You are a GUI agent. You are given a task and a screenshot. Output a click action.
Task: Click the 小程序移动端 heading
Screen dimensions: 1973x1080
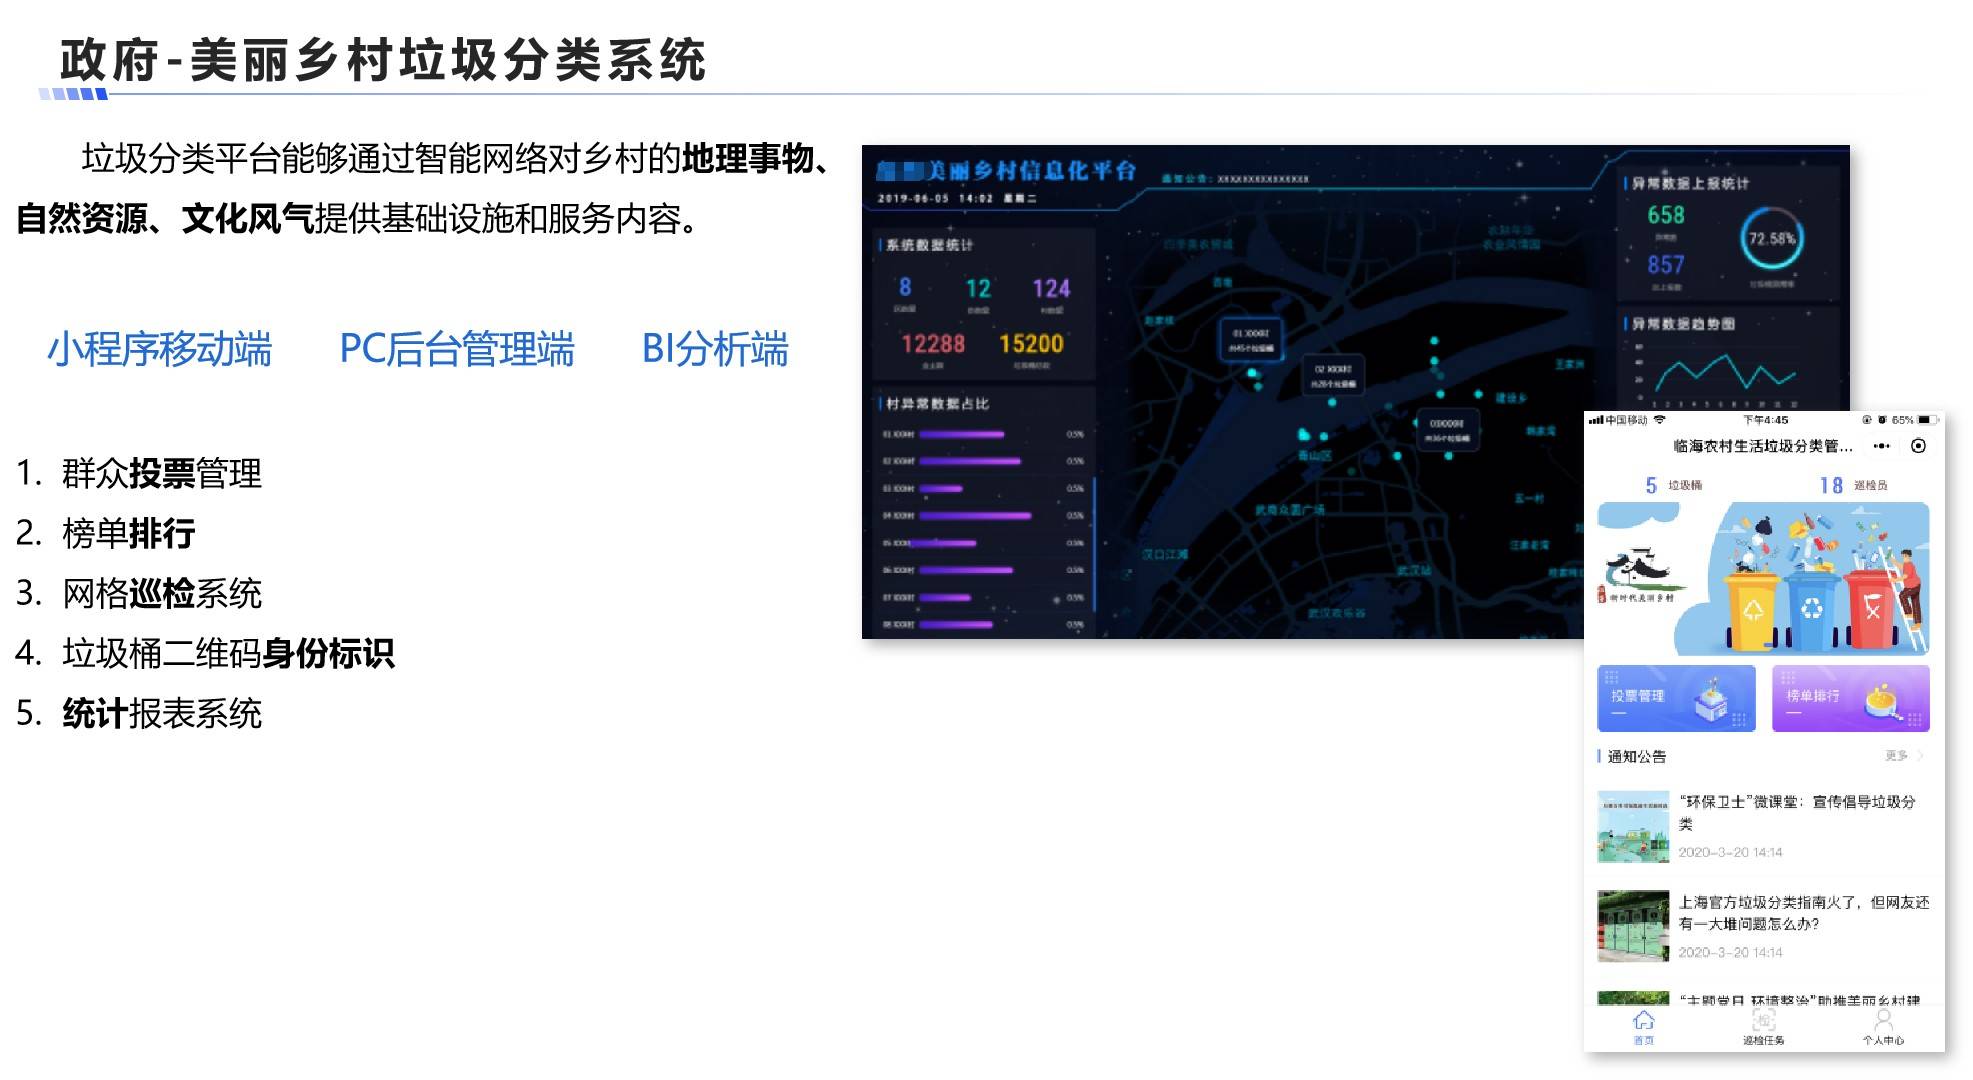(x=159, y=349)
